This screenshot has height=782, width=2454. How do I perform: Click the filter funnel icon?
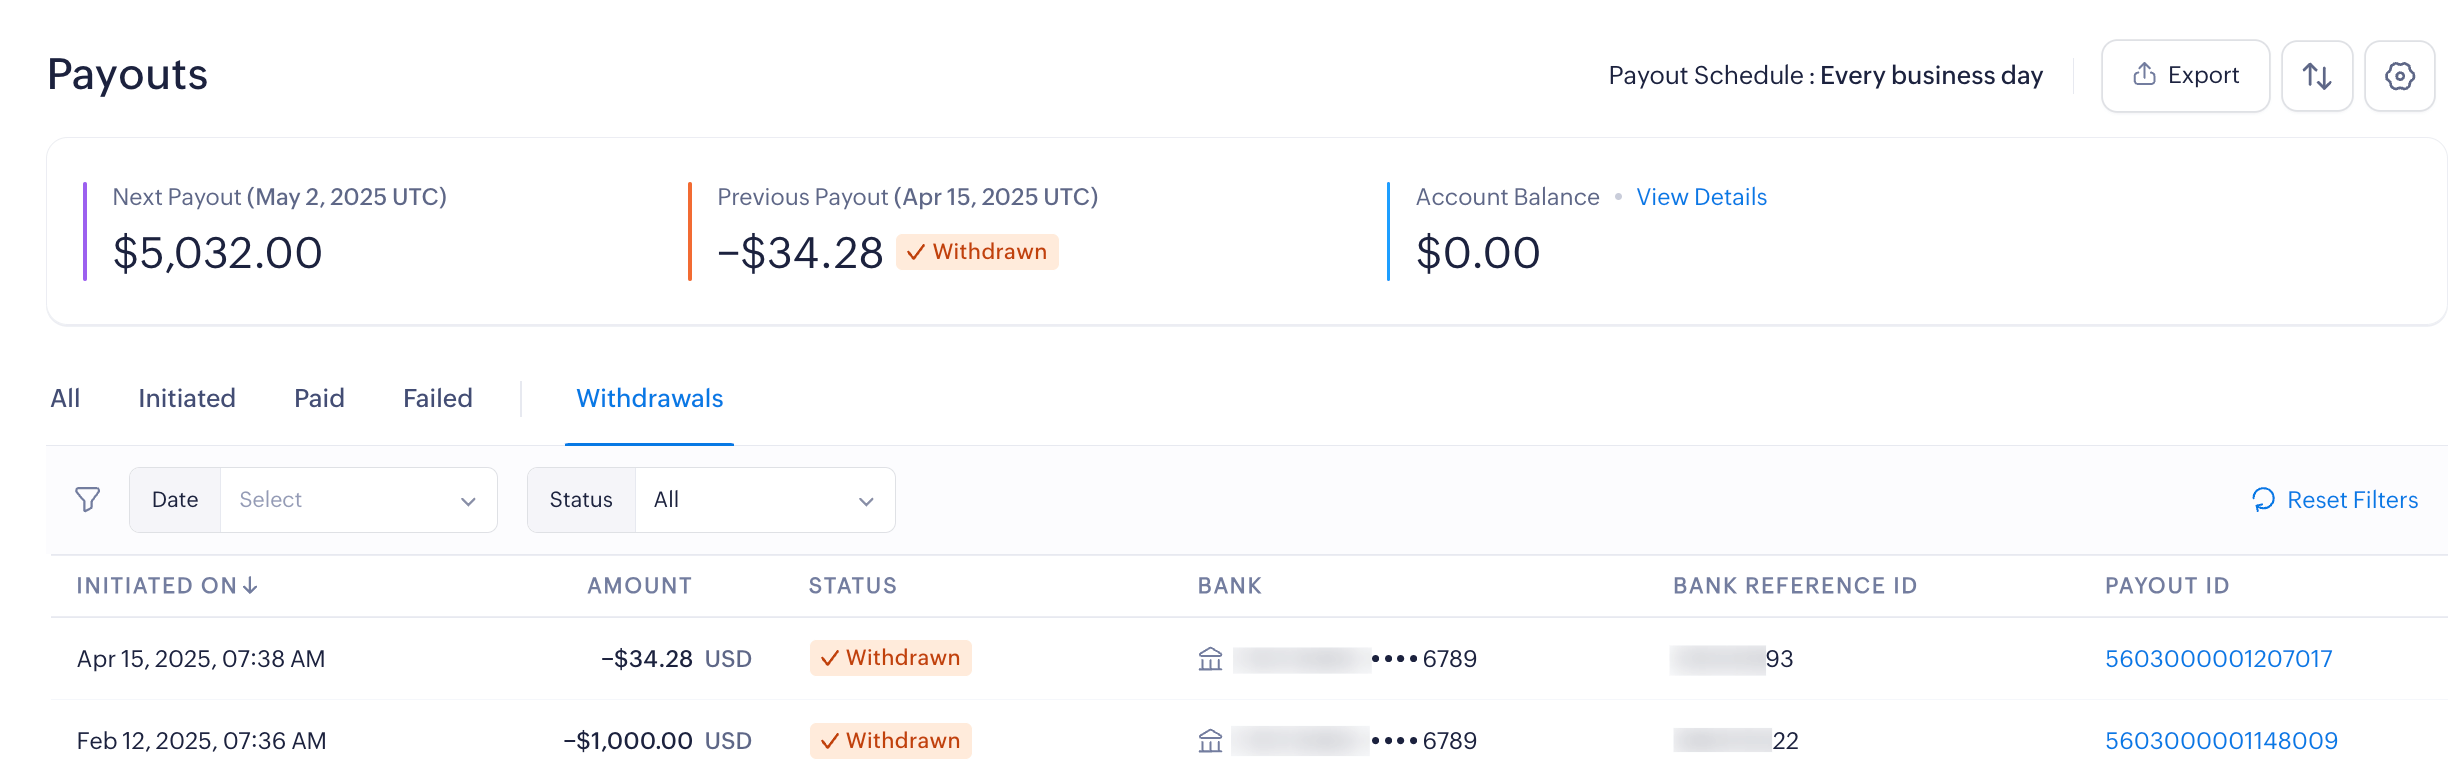tap(88, 499)
